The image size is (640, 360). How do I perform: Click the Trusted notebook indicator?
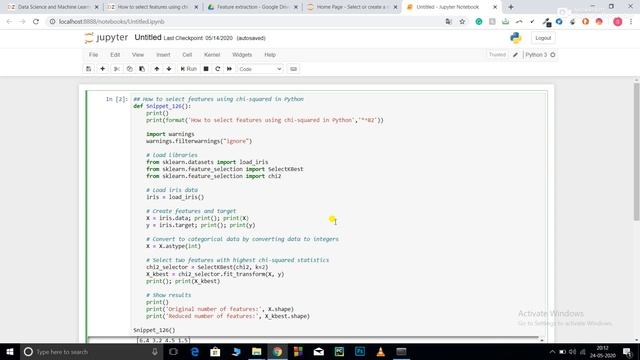pos(497,55)
